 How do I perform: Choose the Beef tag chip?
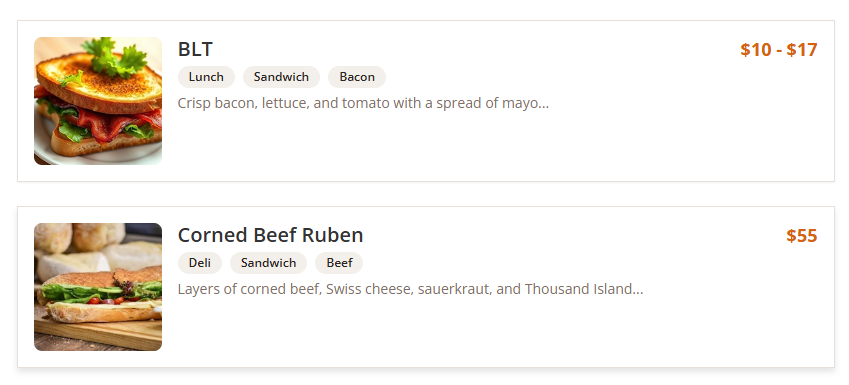(x=339, y=263)
